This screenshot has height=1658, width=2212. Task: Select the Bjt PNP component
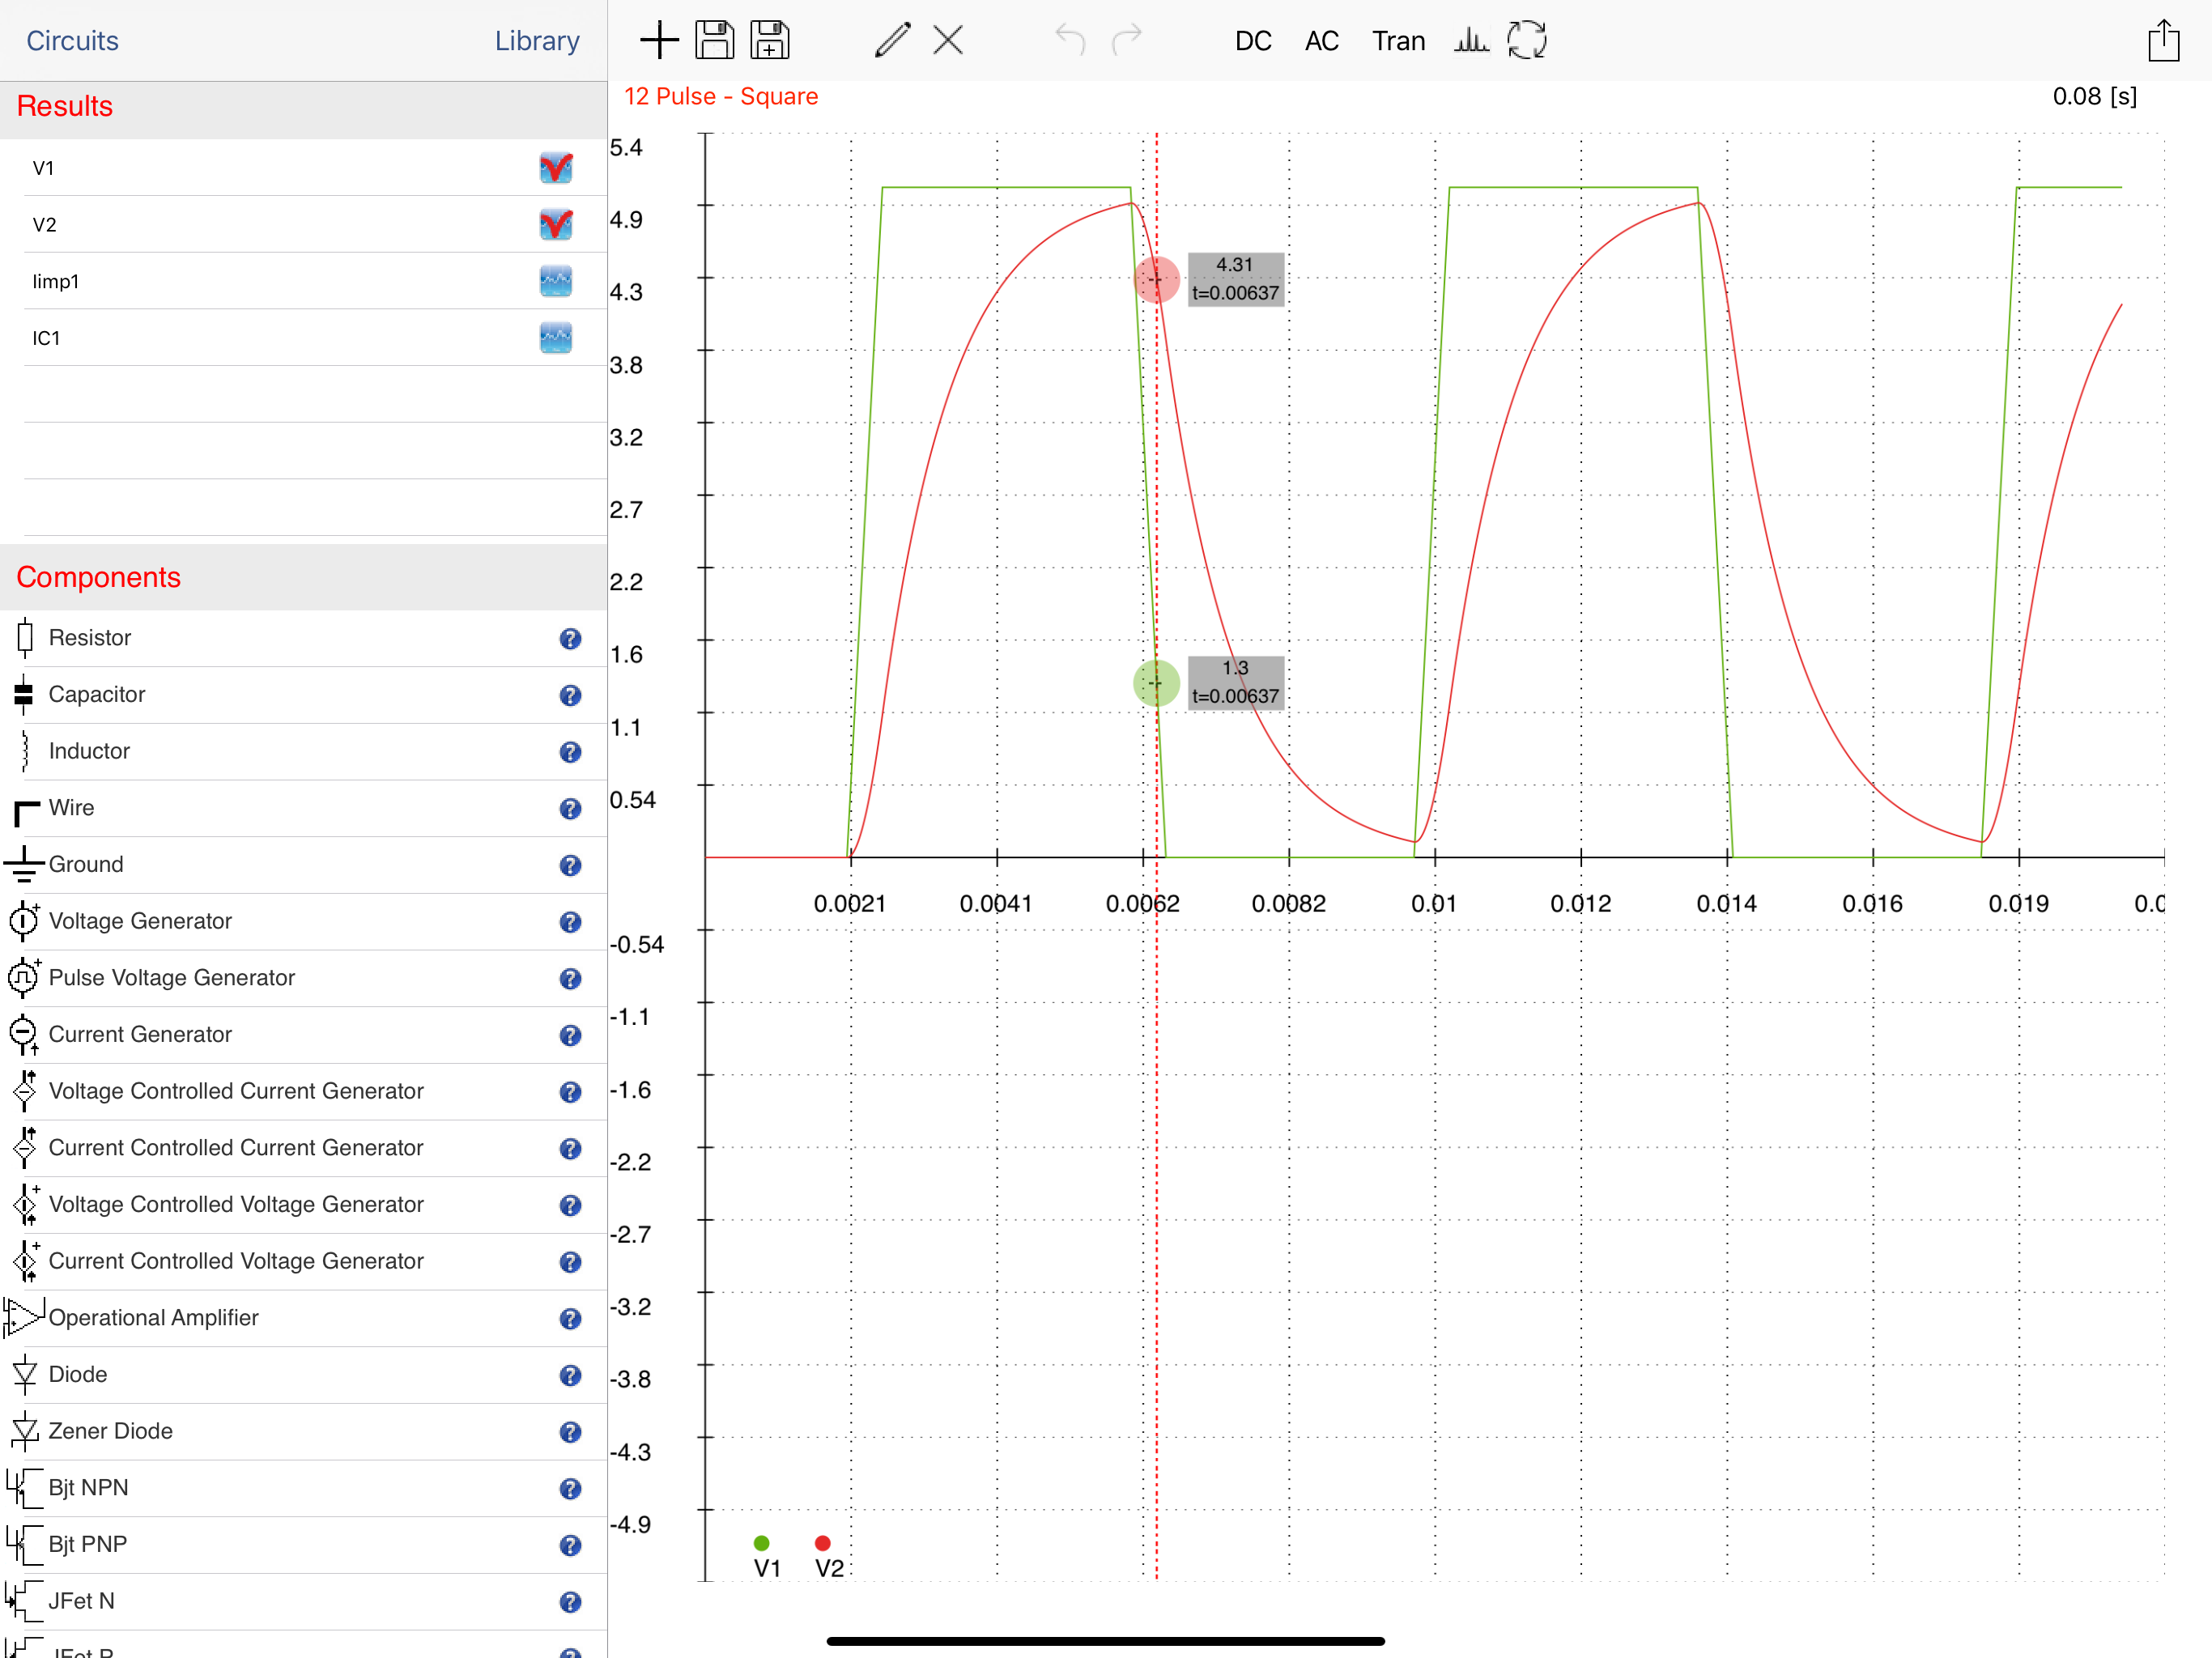(x=303, y=1545)
